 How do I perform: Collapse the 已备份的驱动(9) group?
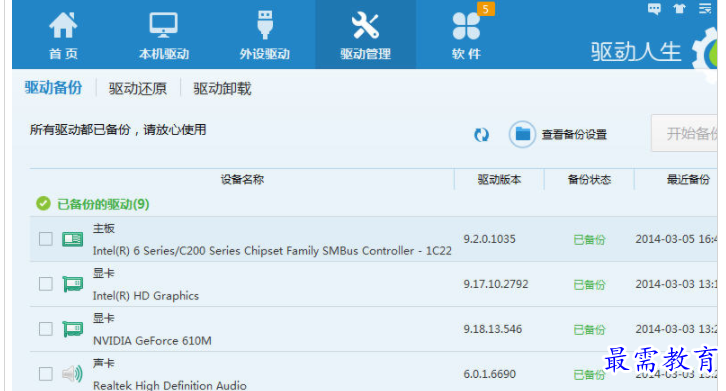click(103, 204)
